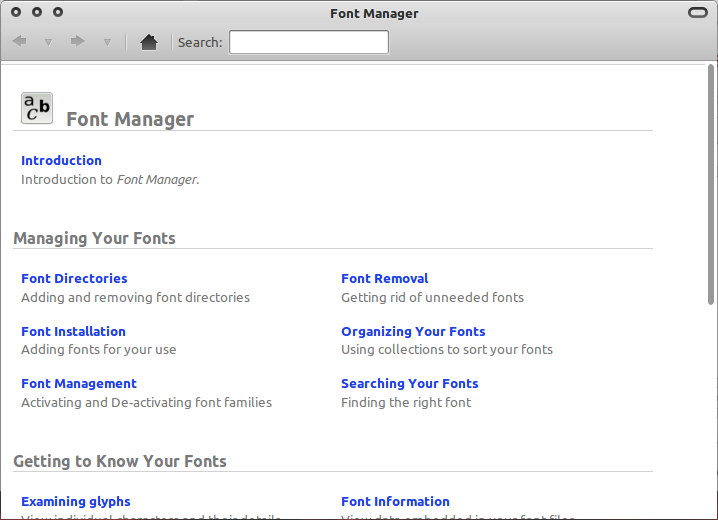Open the Font Removal link

(385, 279)
